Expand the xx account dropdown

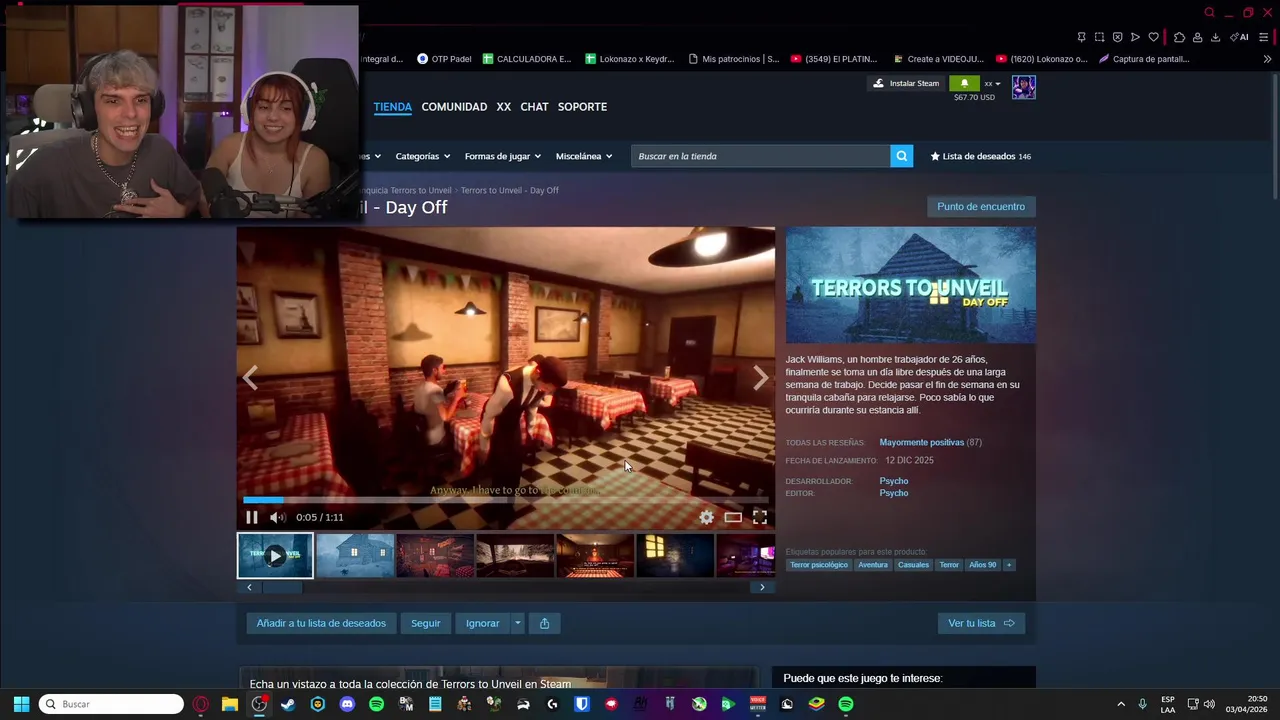(x=992, y=84)
